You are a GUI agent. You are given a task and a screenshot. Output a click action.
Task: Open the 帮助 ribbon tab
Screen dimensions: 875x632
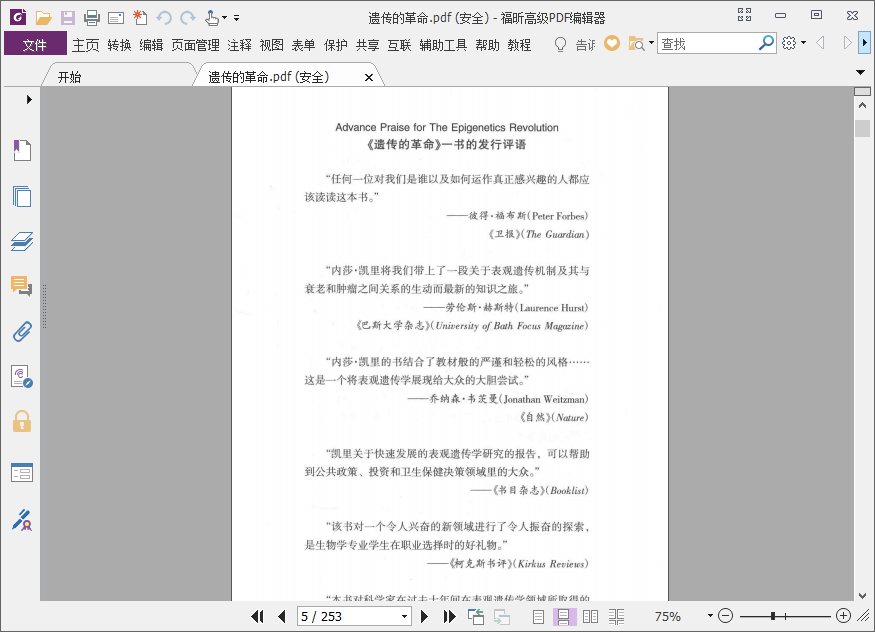(488, 45)
